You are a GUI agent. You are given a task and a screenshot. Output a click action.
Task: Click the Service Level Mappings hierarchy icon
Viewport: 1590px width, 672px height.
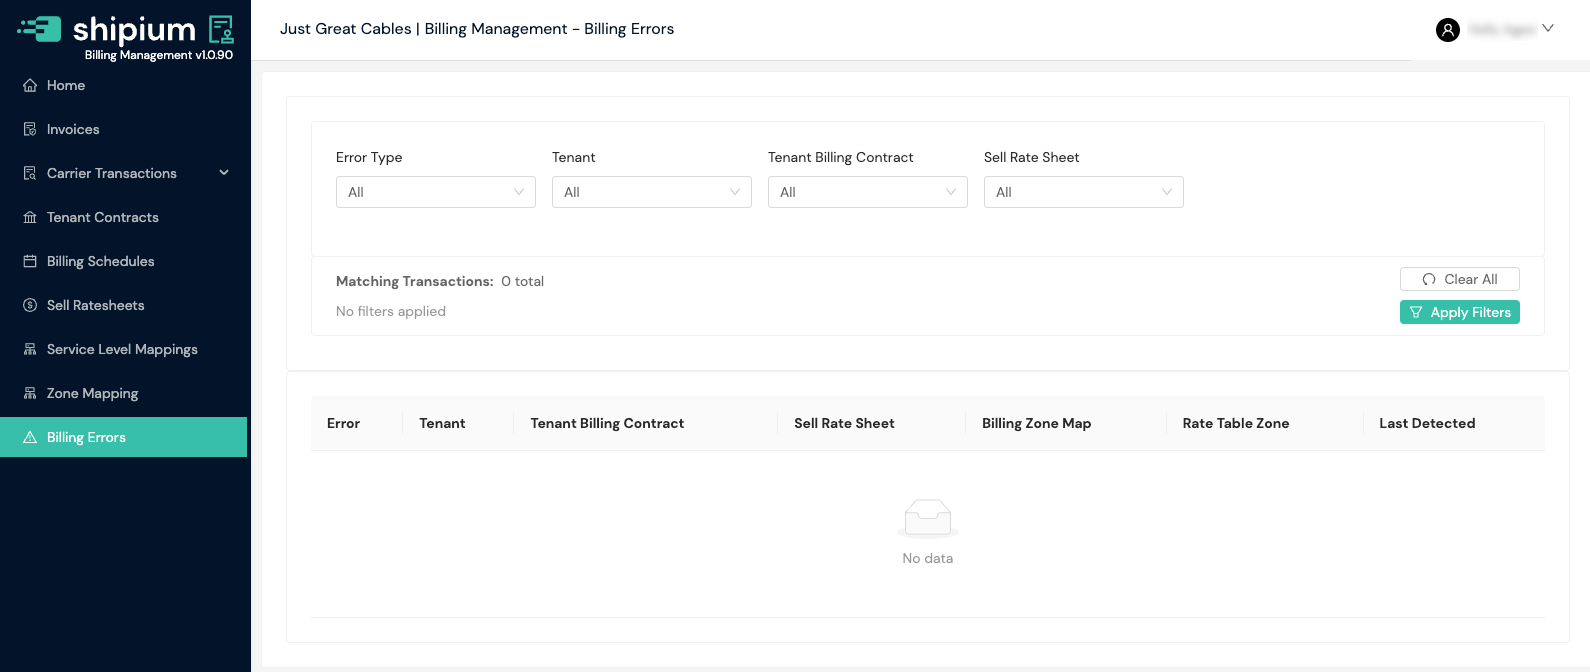(30, 350)
